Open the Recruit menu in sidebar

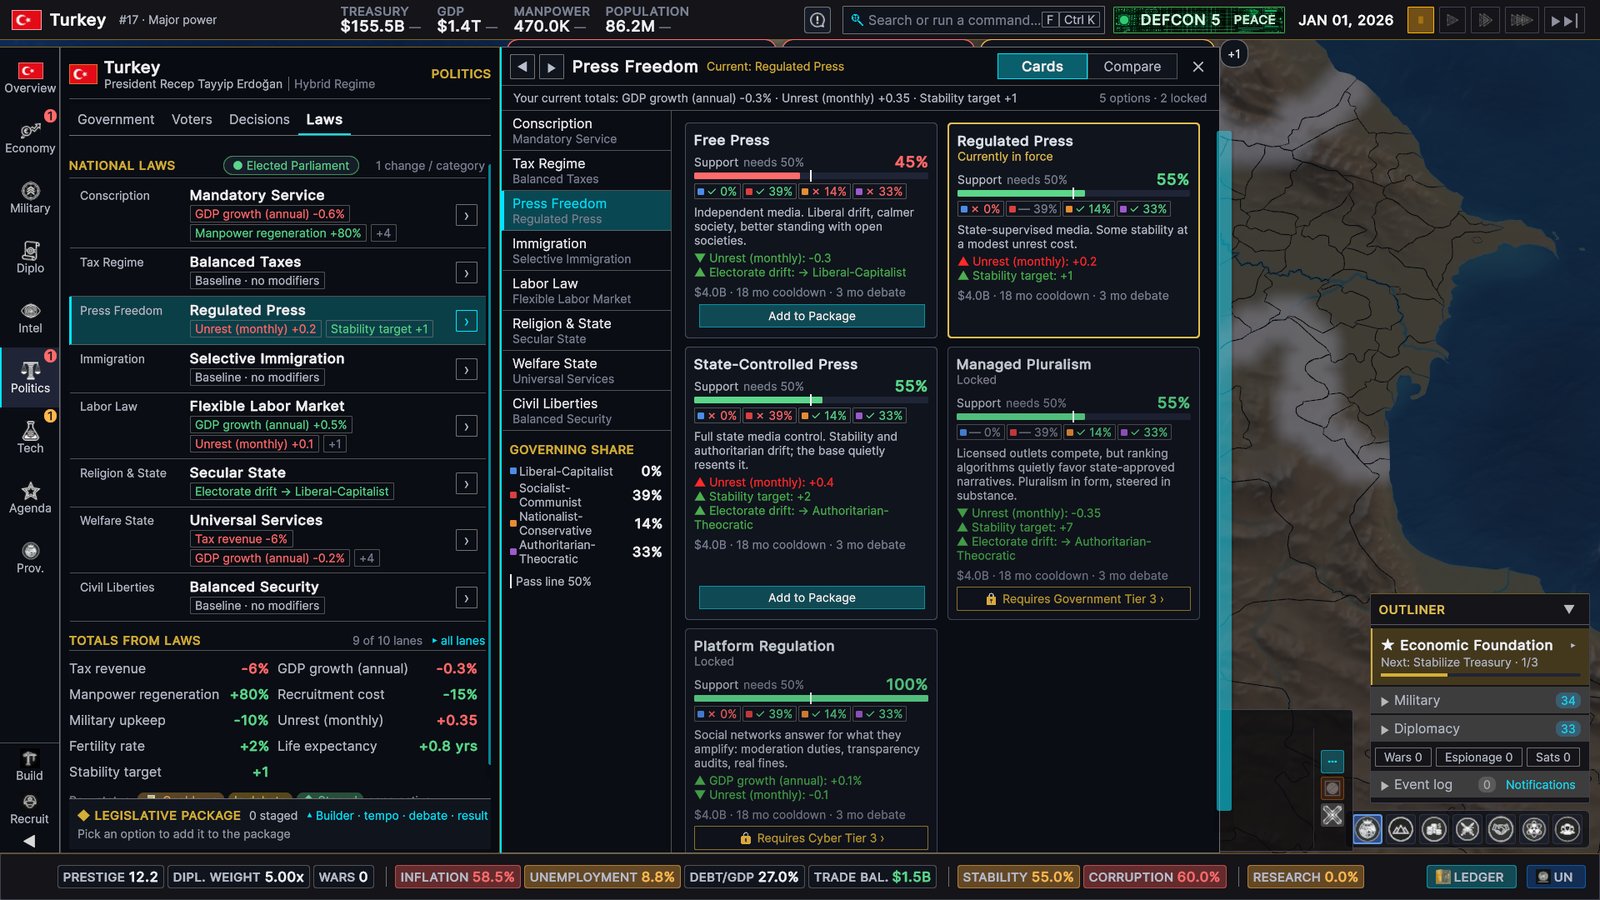click(29, 810)
